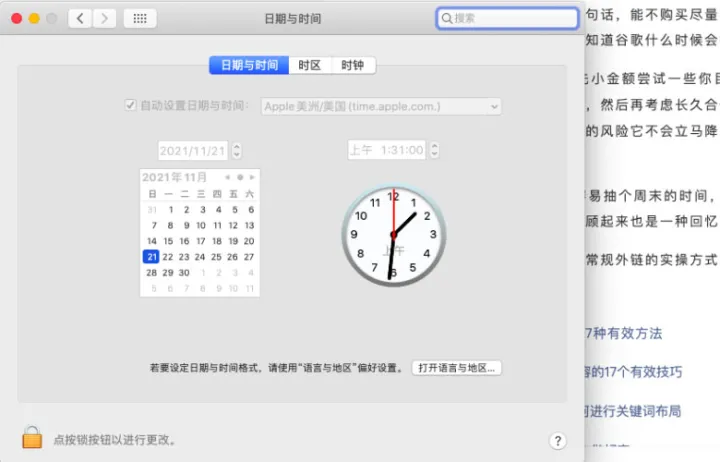Click the padlock icon to unlock changes
The height and width of the screenshot is (462, 720).
(x=32, y=437)
